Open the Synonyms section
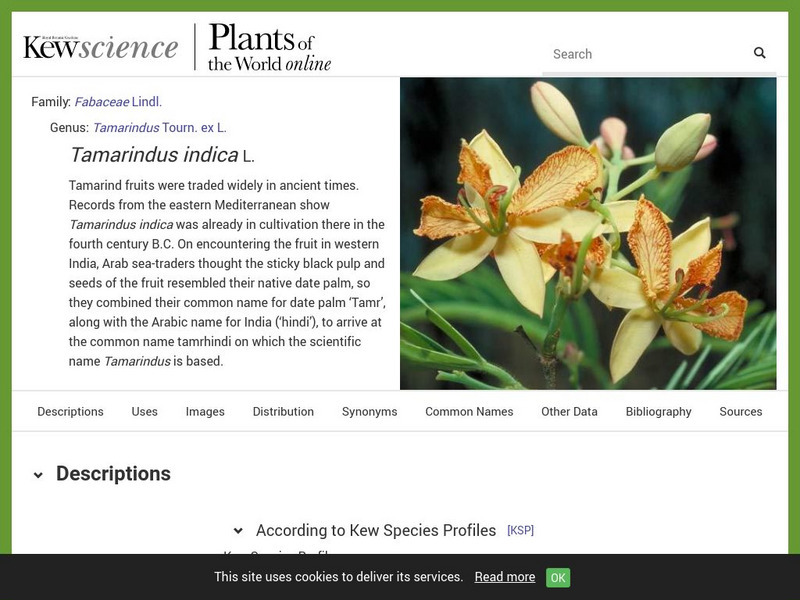This screenshot has width=800, height=600. pyautogui.click(x=370, y=411)
